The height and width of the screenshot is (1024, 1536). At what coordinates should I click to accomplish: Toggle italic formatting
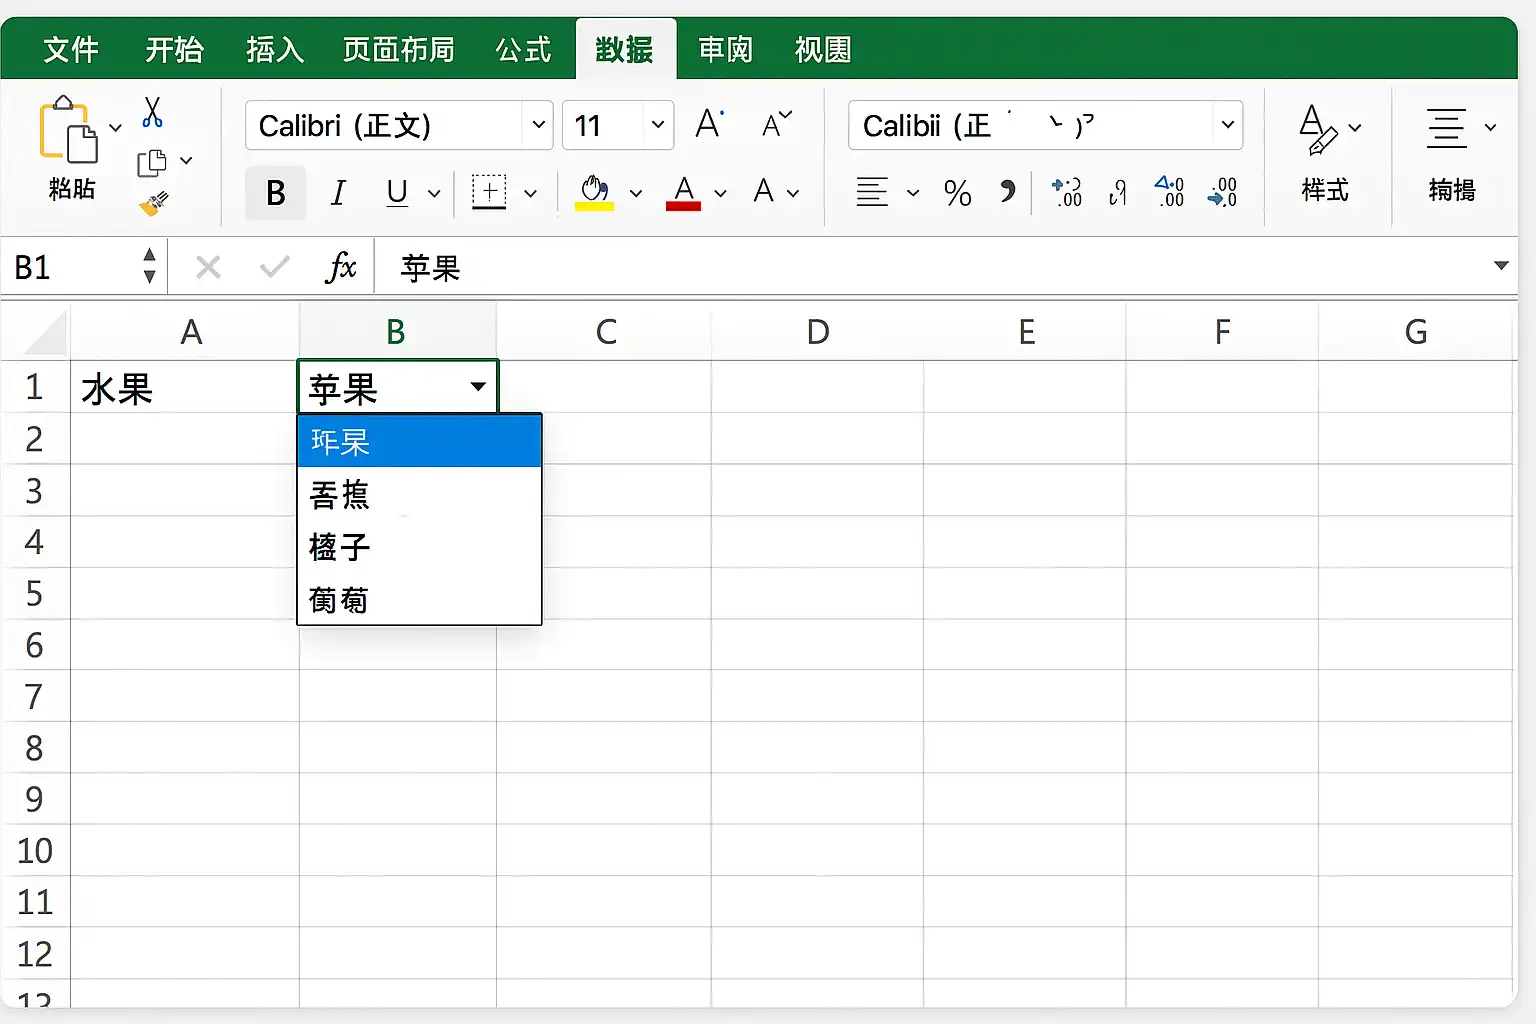coord(338,192)
